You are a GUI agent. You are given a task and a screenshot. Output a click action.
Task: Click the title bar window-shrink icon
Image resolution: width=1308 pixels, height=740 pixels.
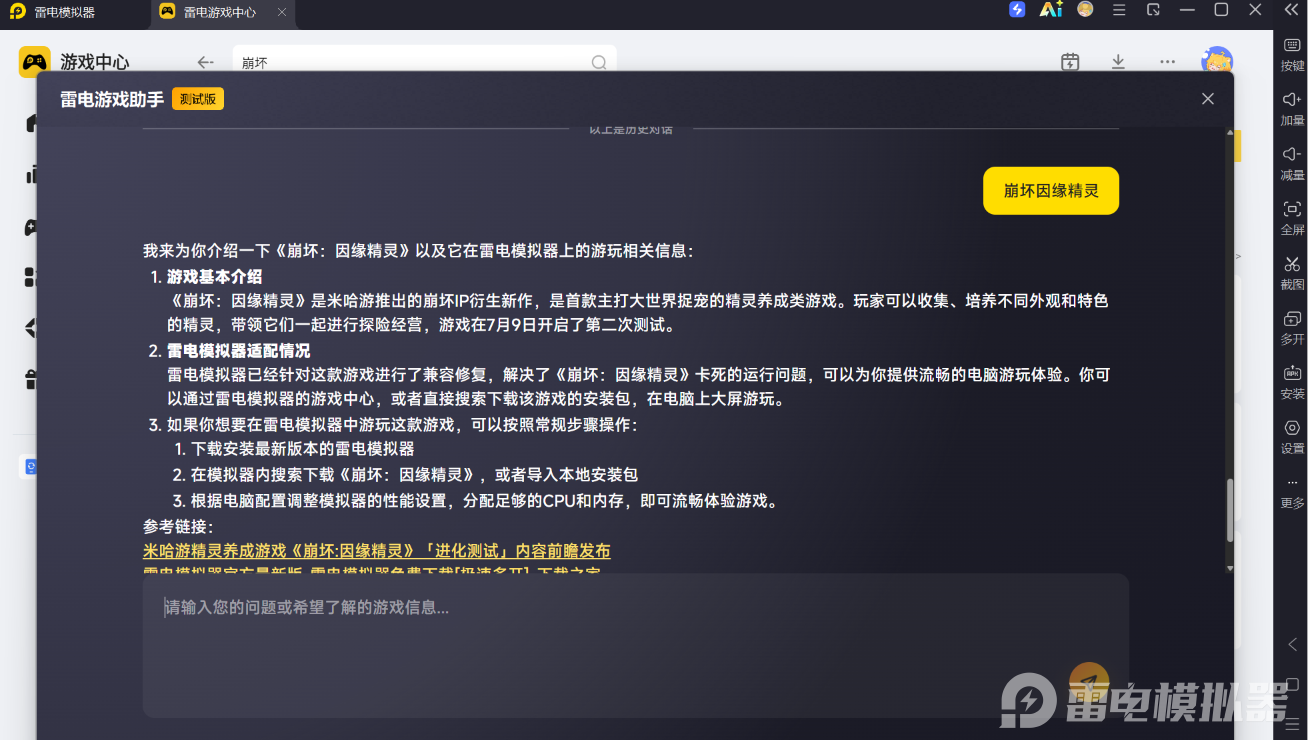(1153, 10)
